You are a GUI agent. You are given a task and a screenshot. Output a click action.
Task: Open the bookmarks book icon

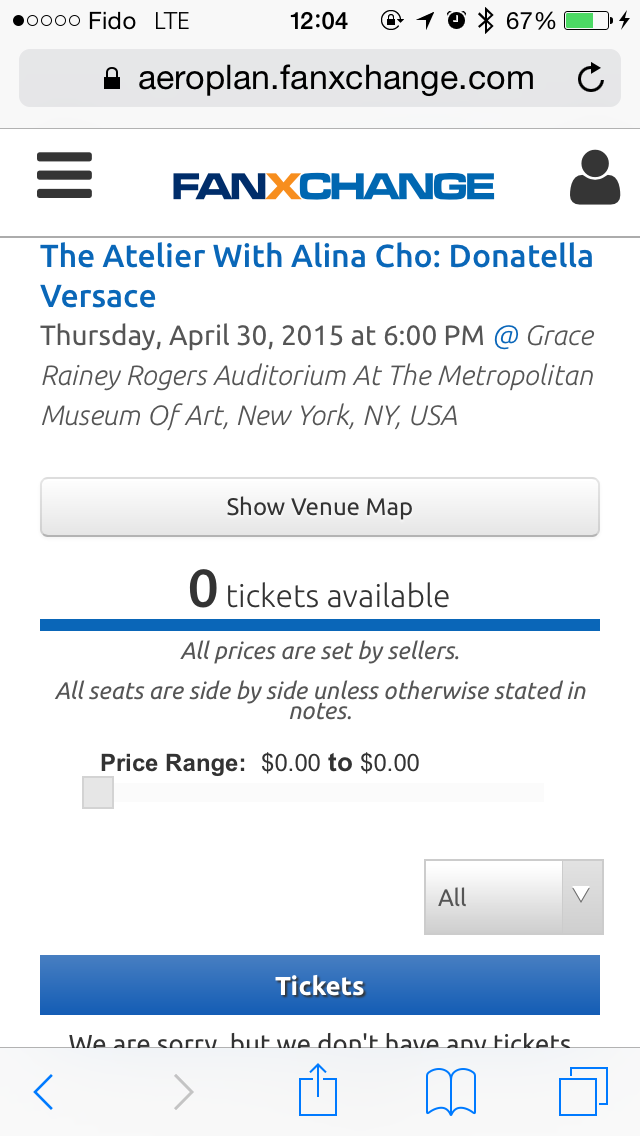tap(451, 1092)
